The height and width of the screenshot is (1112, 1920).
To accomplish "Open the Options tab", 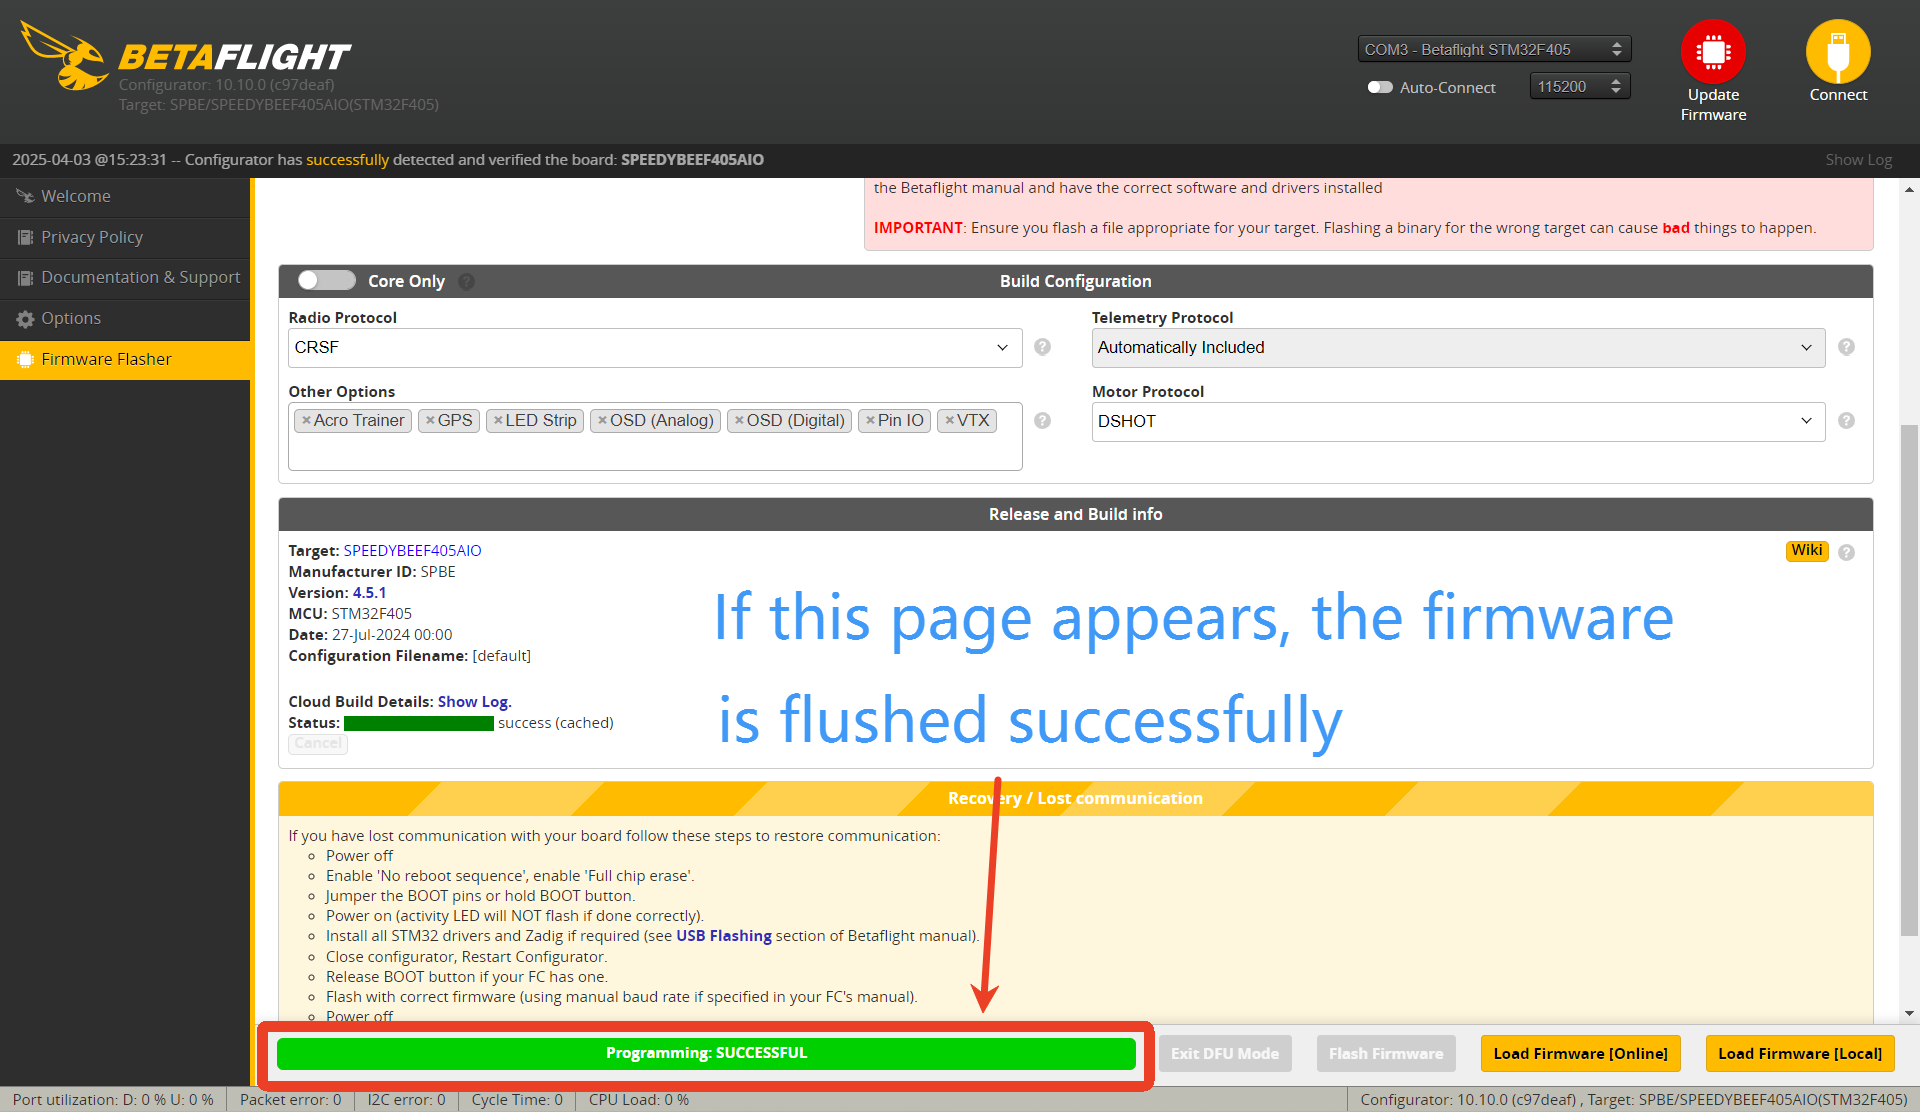I will pyautogui.click(x=125, y=318).
